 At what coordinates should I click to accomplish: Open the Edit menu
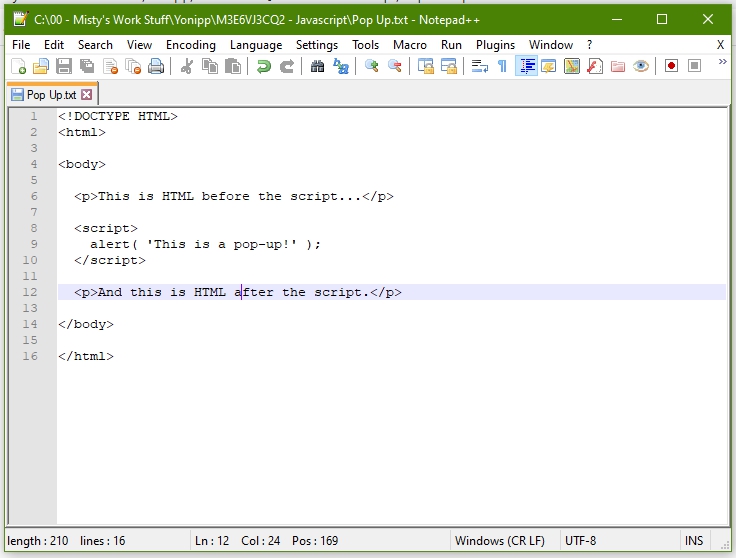point(54,45)
